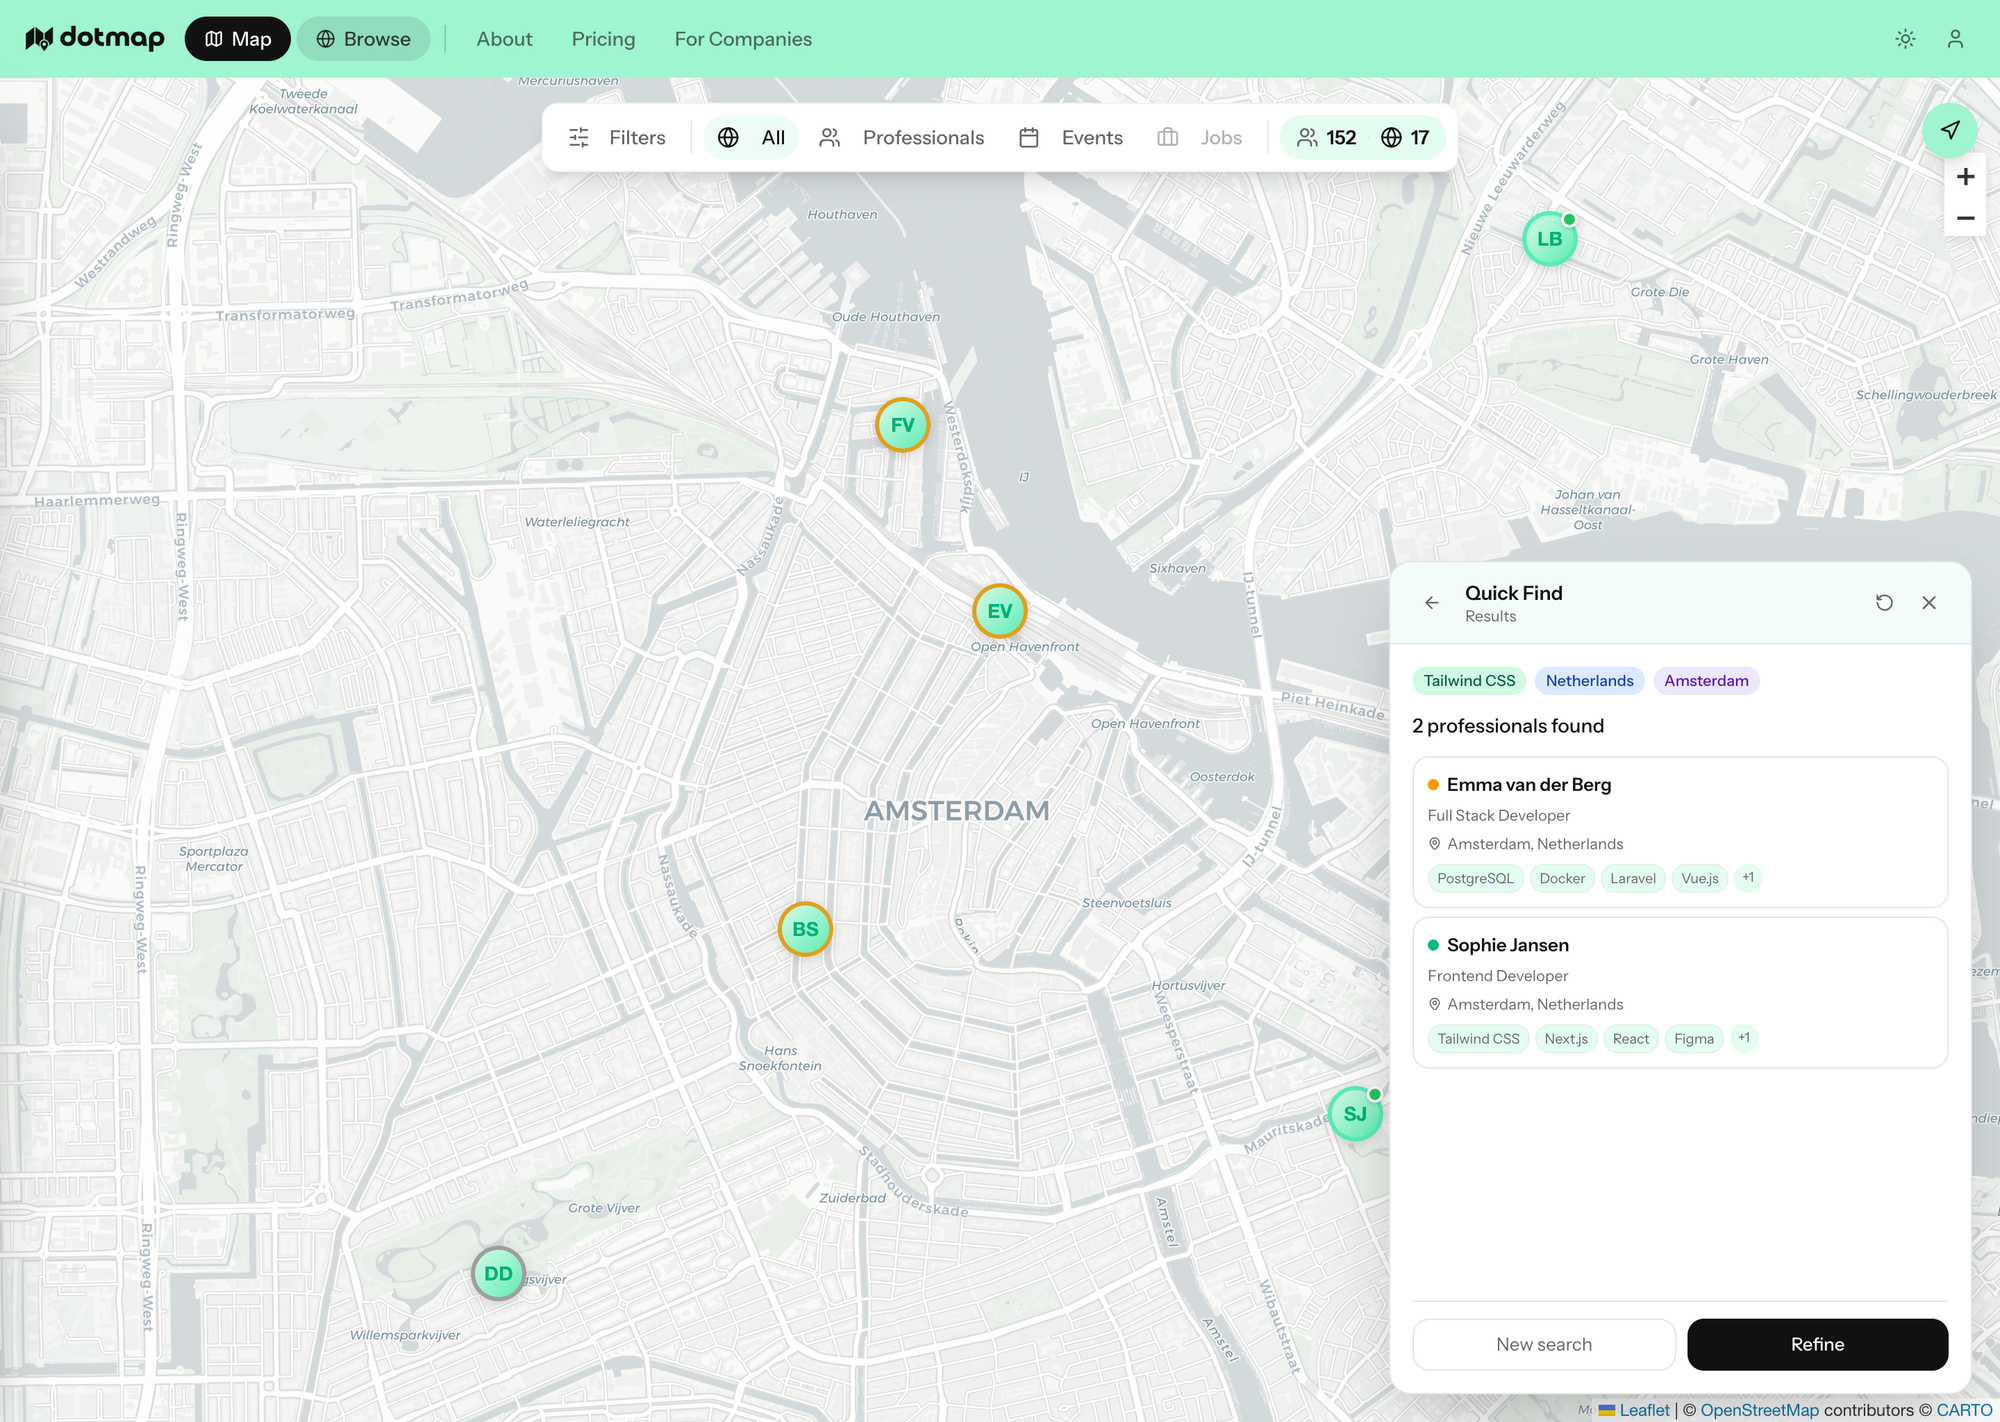The height and width of the screenshot is (1422, 2000).
Task: Toggle the light/dark theme sun icon
Action: pos(1905,39)
